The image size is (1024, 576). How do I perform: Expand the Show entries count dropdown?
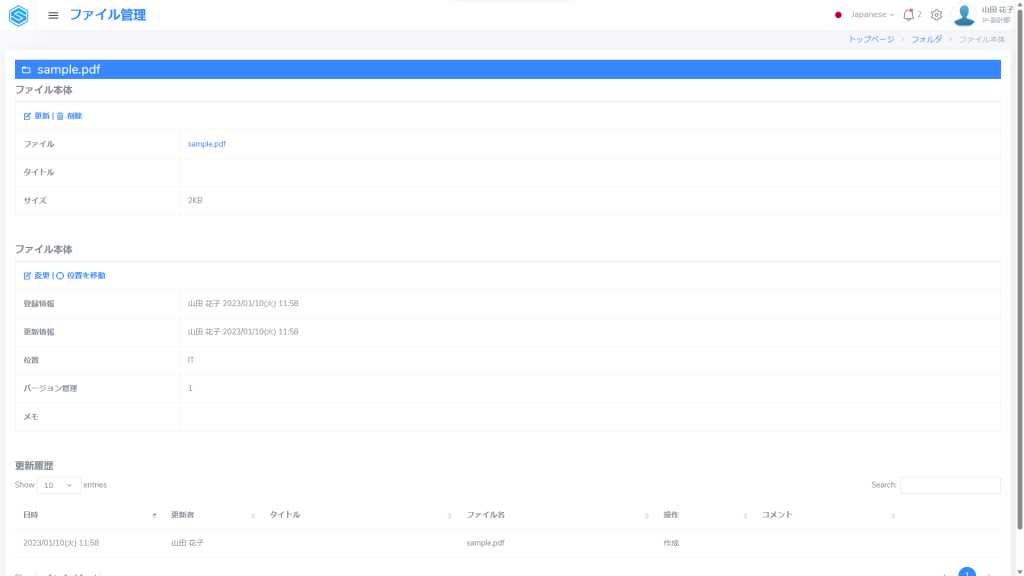click(59, 485)
